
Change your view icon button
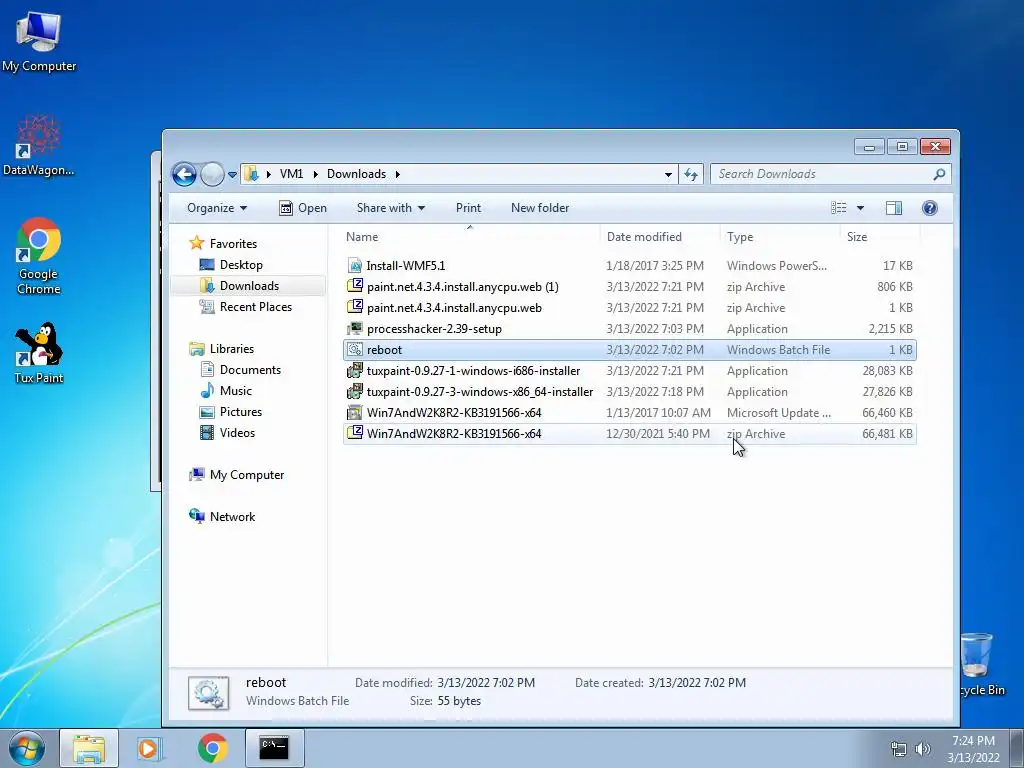point(839,208)
